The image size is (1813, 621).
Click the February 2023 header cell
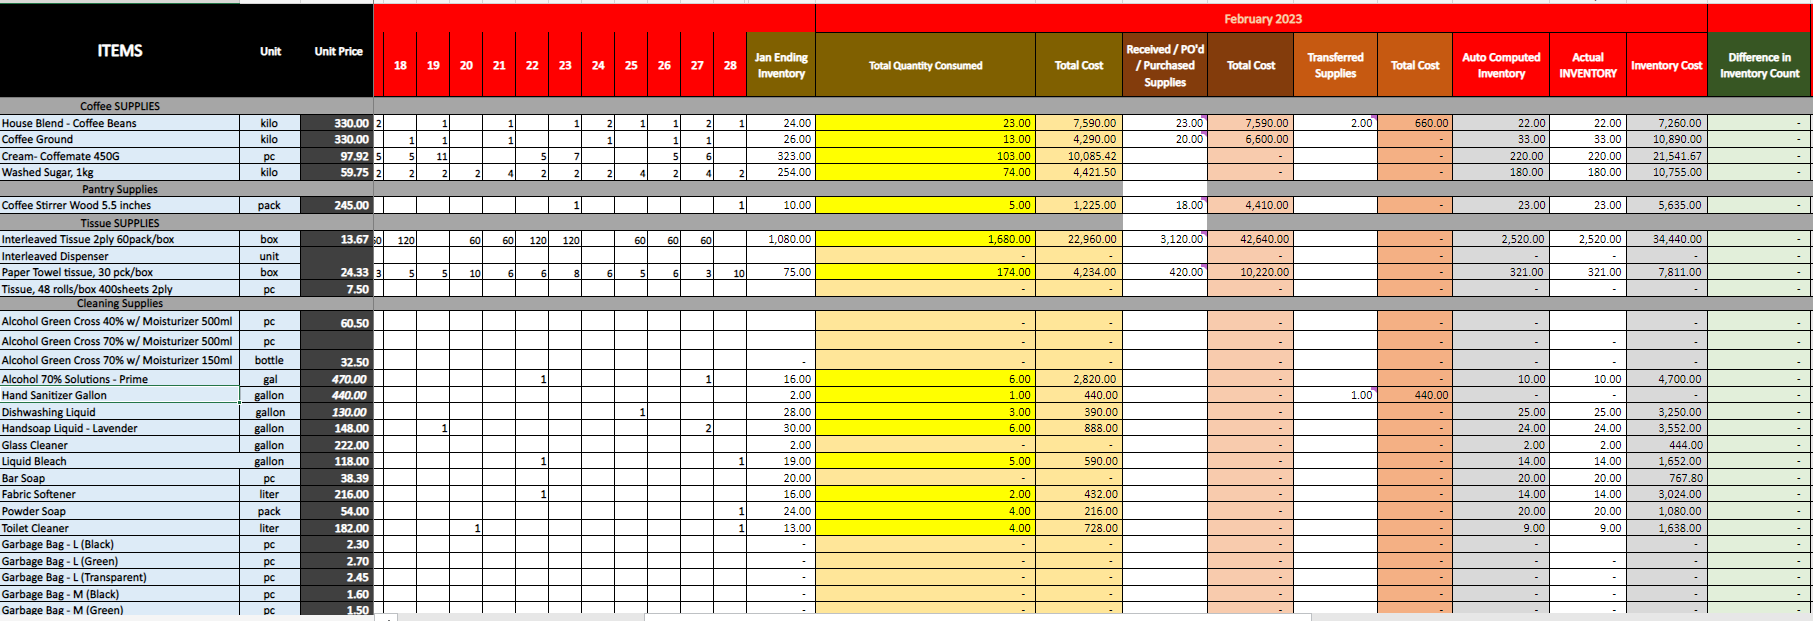[x=1262, y=19]
